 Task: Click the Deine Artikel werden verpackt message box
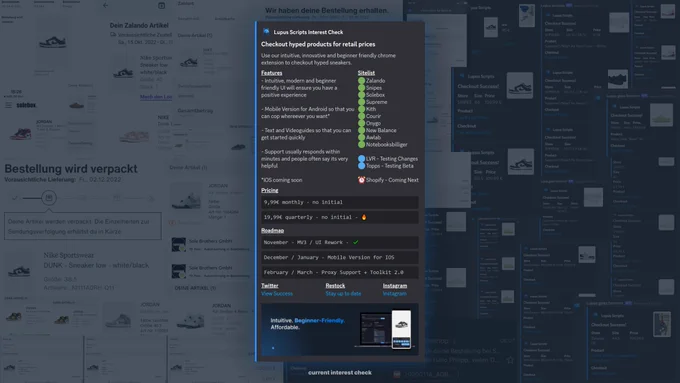[x=83, y=226]
